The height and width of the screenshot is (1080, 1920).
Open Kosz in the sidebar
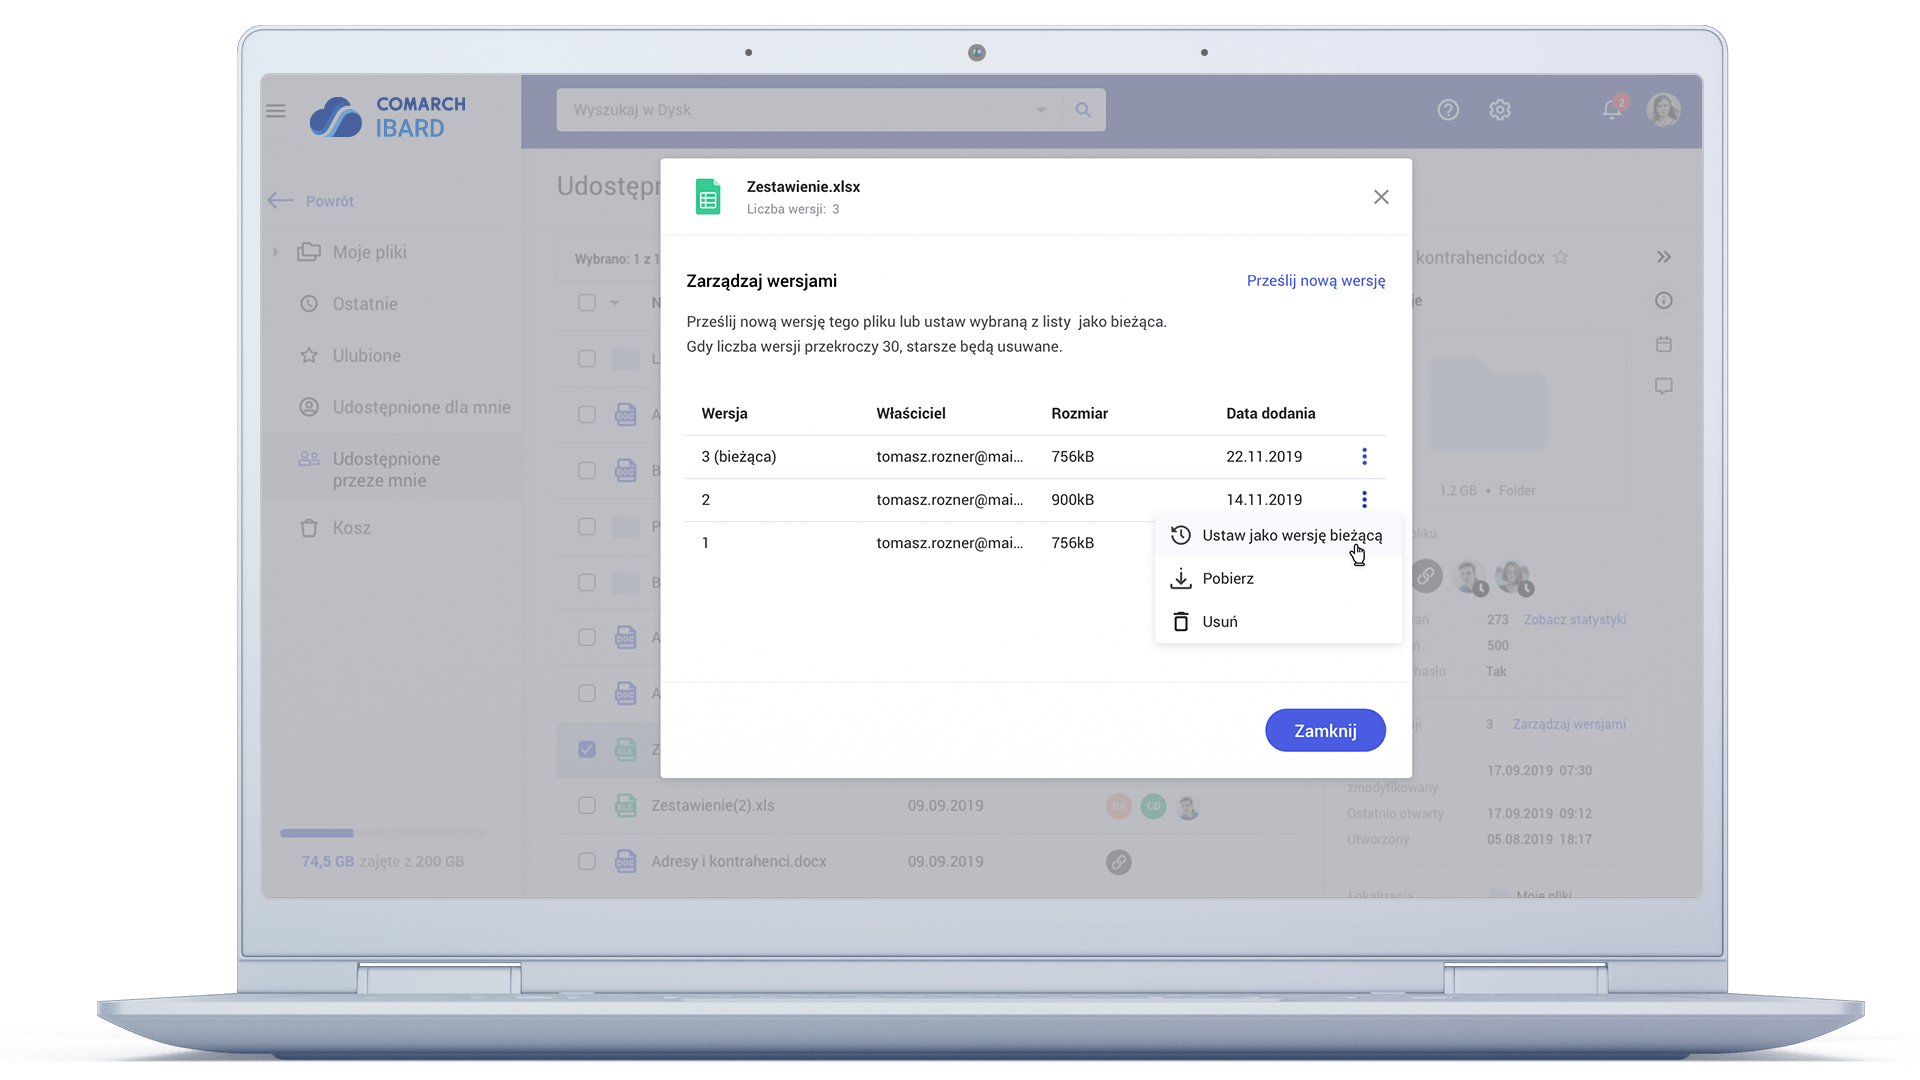(392, 528)
